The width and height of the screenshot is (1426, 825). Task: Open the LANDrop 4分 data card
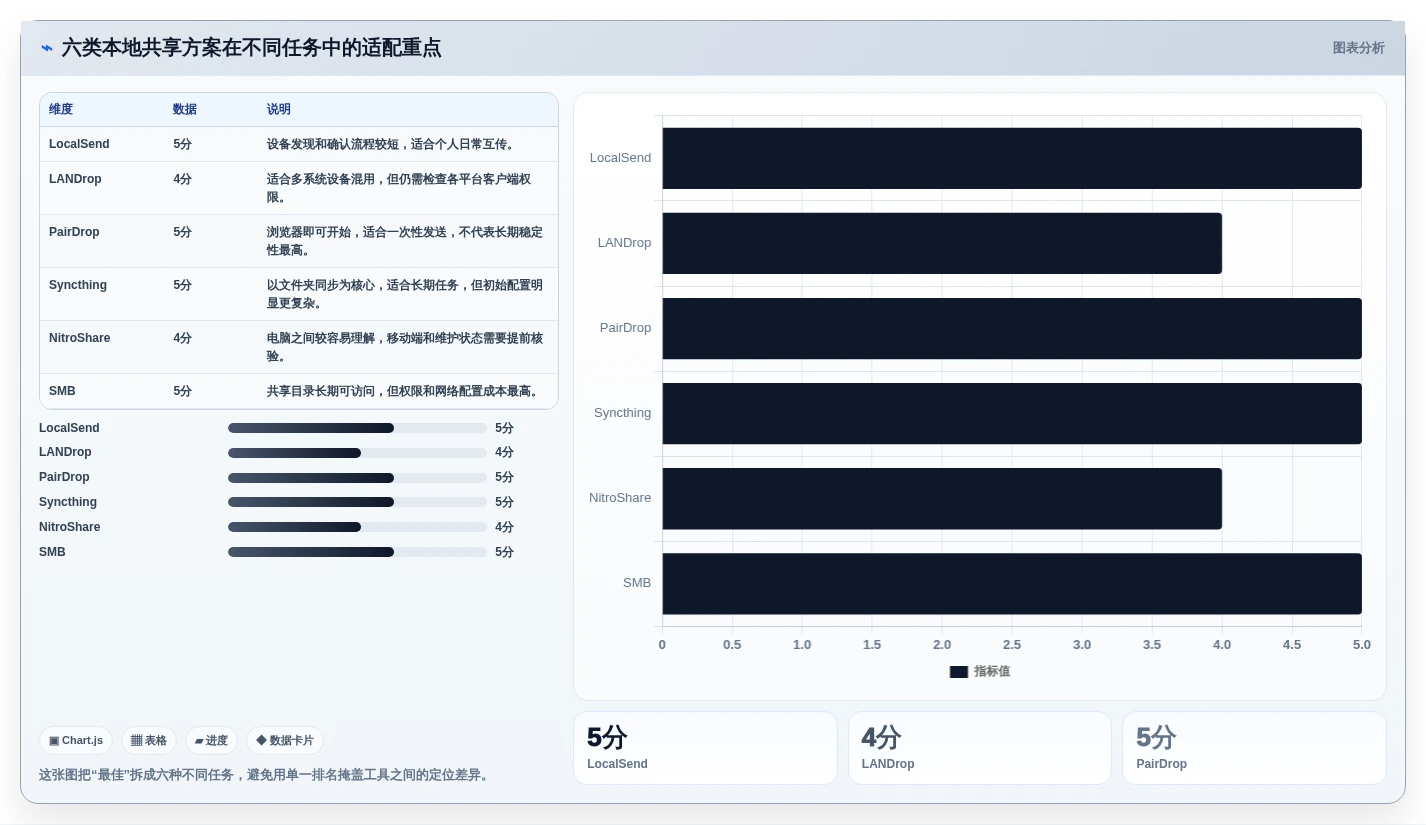click(x=980, y=748)
